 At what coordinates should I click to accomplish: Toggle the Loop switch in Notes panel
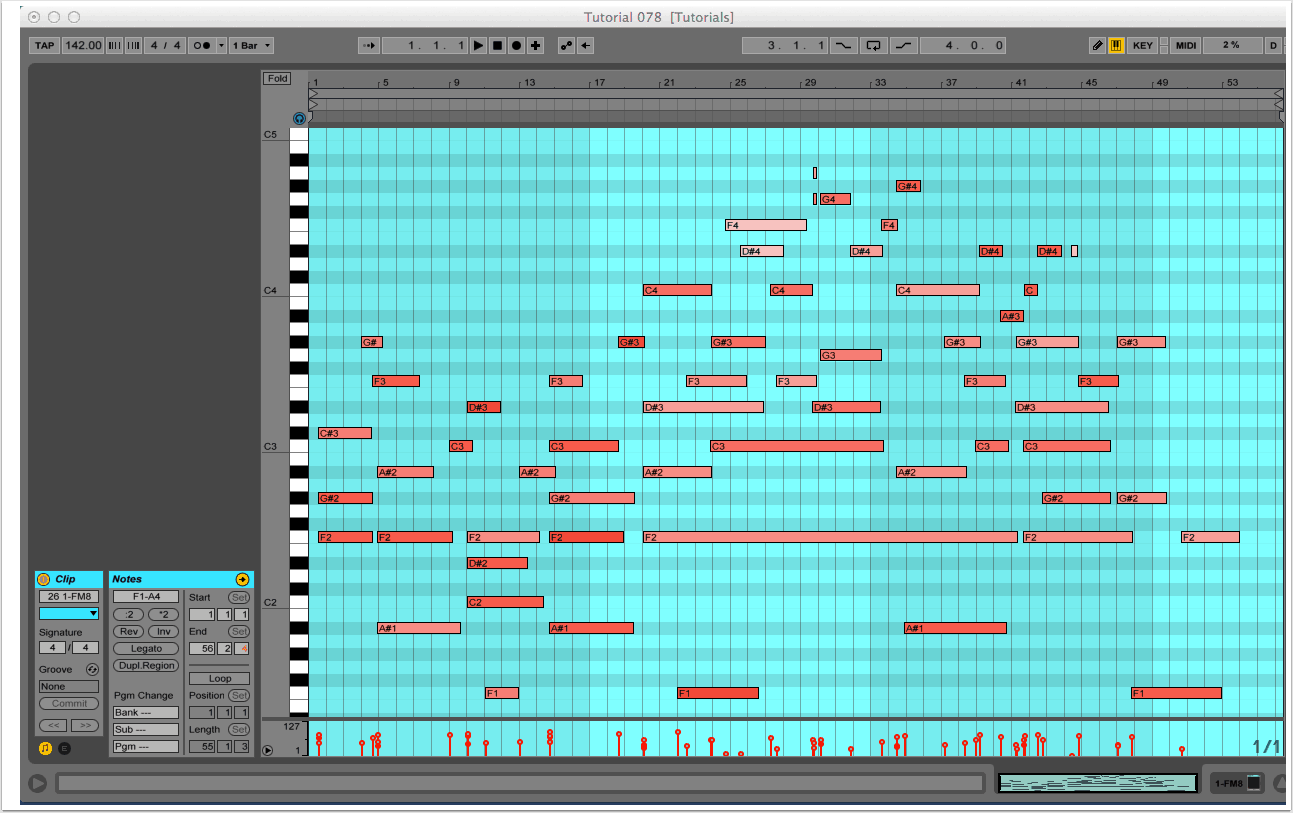tap(219, 678)
